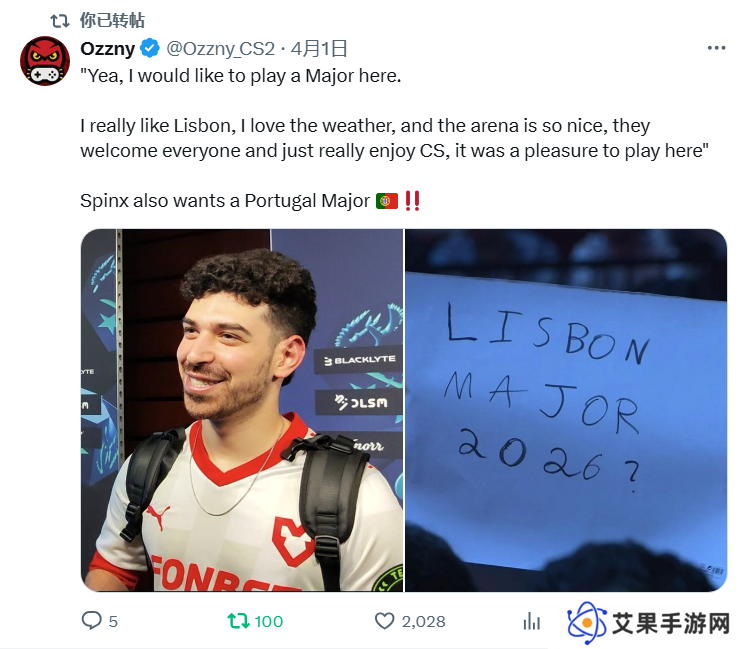748x649 pixels.
Task: Toggle the green retweet icon
Action: (x=238, y=621)
